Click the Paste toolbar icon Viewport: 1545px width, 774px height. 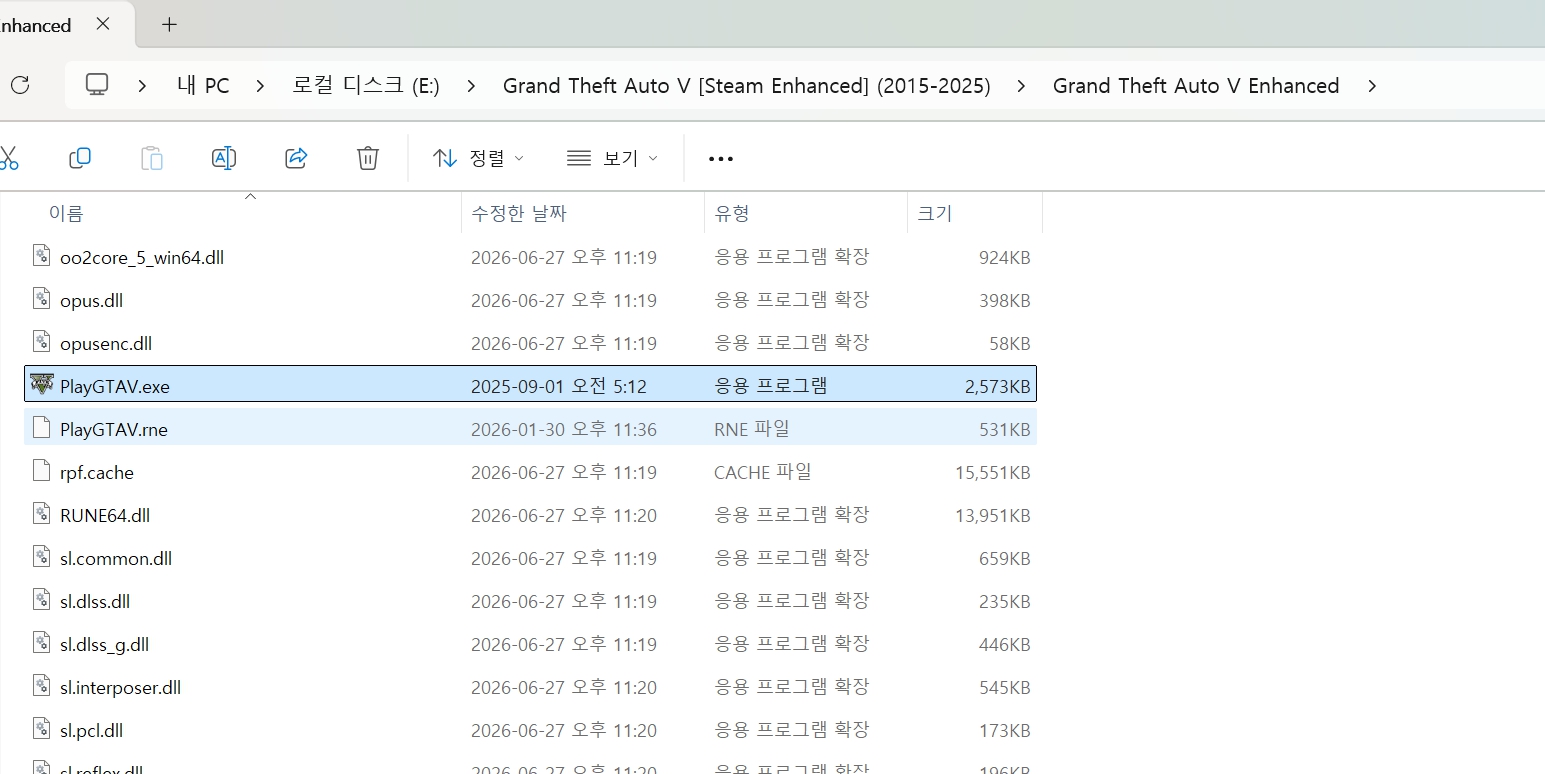point(152,158)
